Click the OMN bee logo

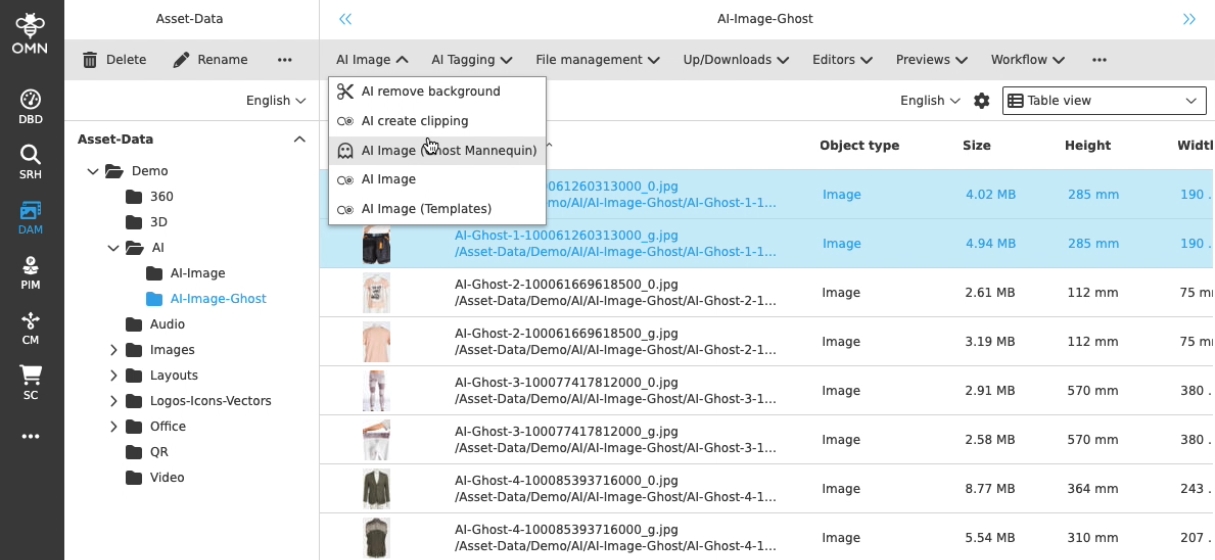coord(30,33)
